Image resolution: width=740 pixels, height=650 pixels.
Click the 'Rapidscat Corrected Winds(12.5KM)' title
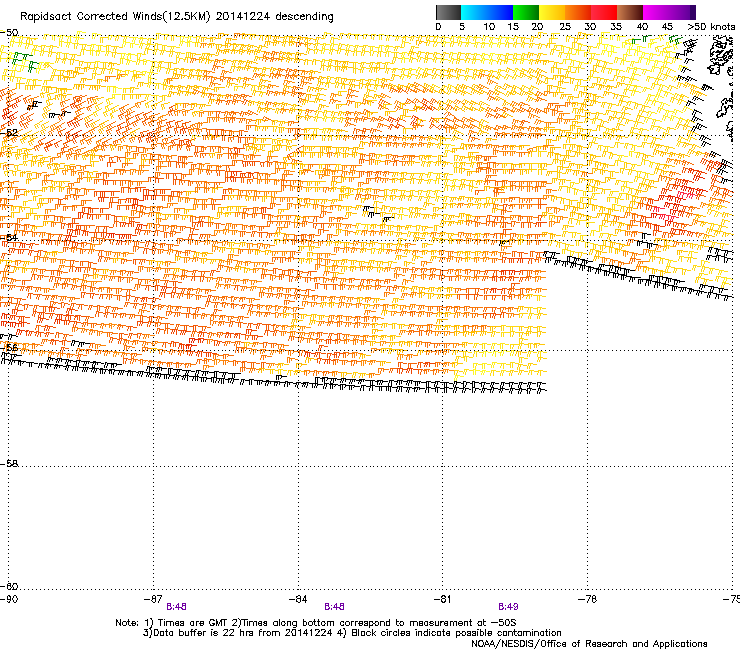(x=115, y=17)
